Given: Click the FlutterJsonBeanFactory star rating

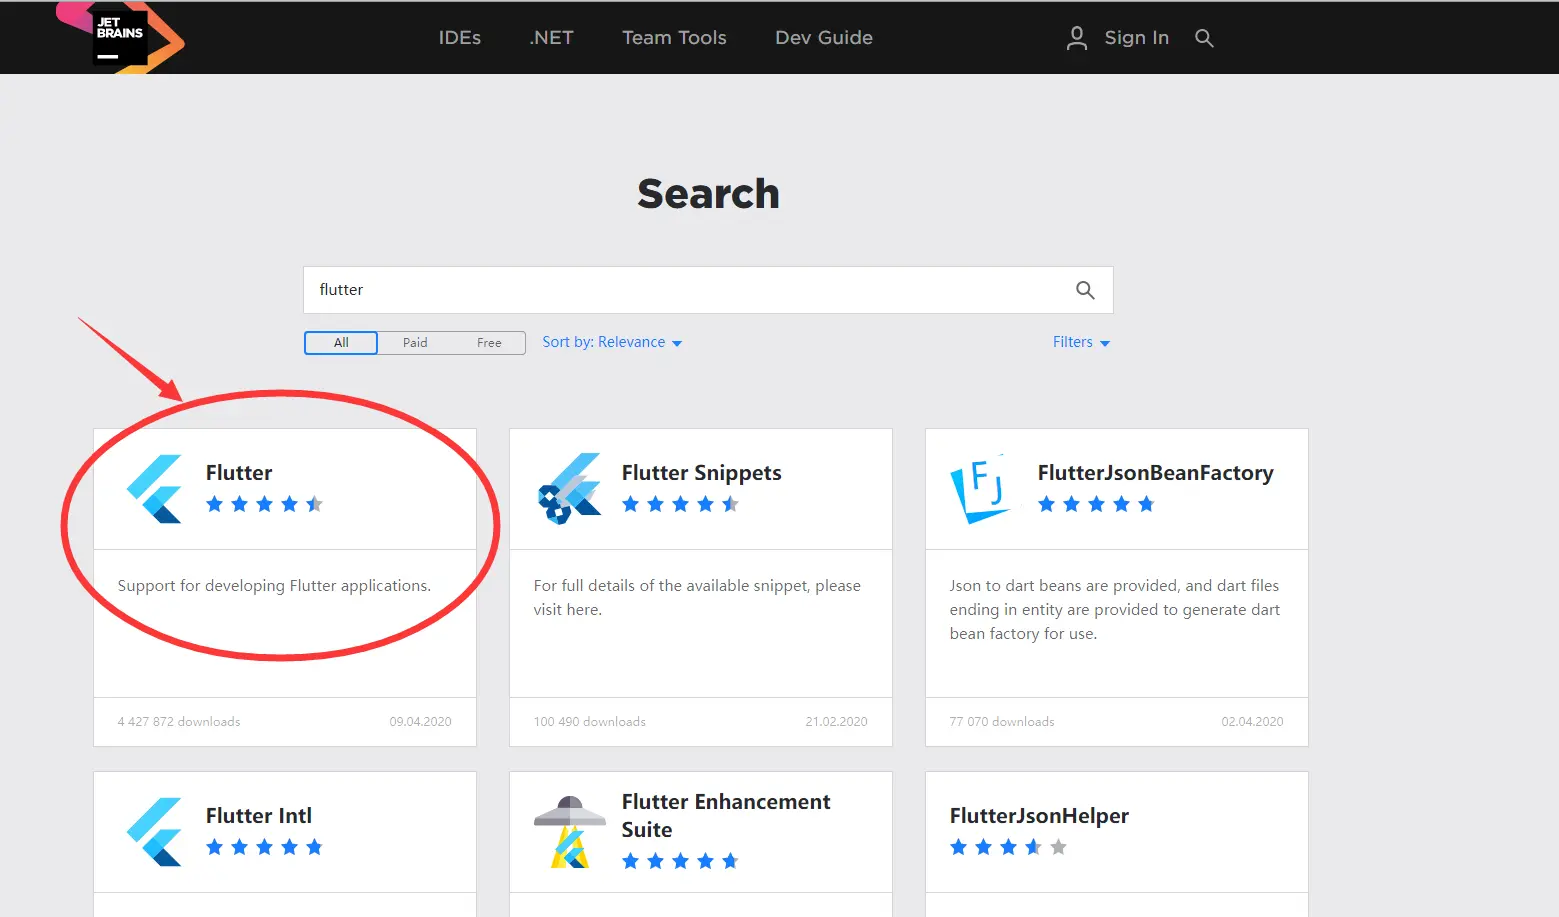Looking at the screenshot, I should (x=1096, y=504).
